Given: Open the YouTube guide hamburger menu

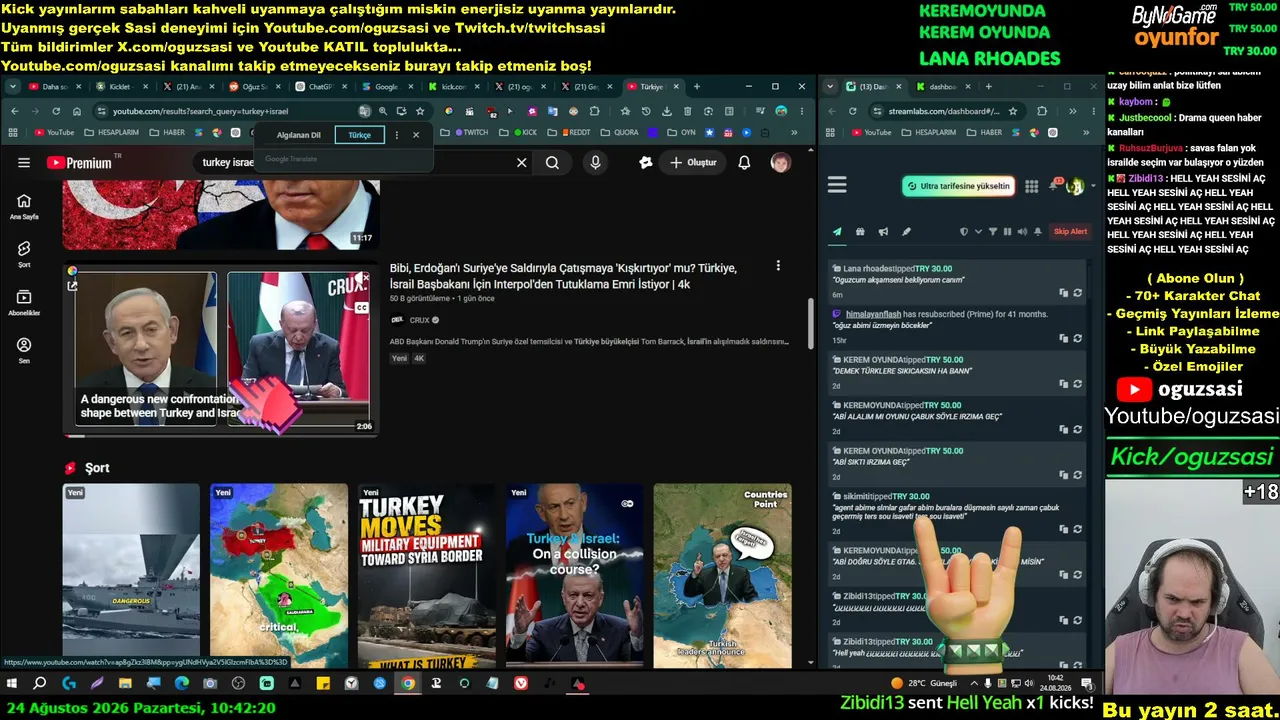Looking at the screenshot, I should coord(24,163).
